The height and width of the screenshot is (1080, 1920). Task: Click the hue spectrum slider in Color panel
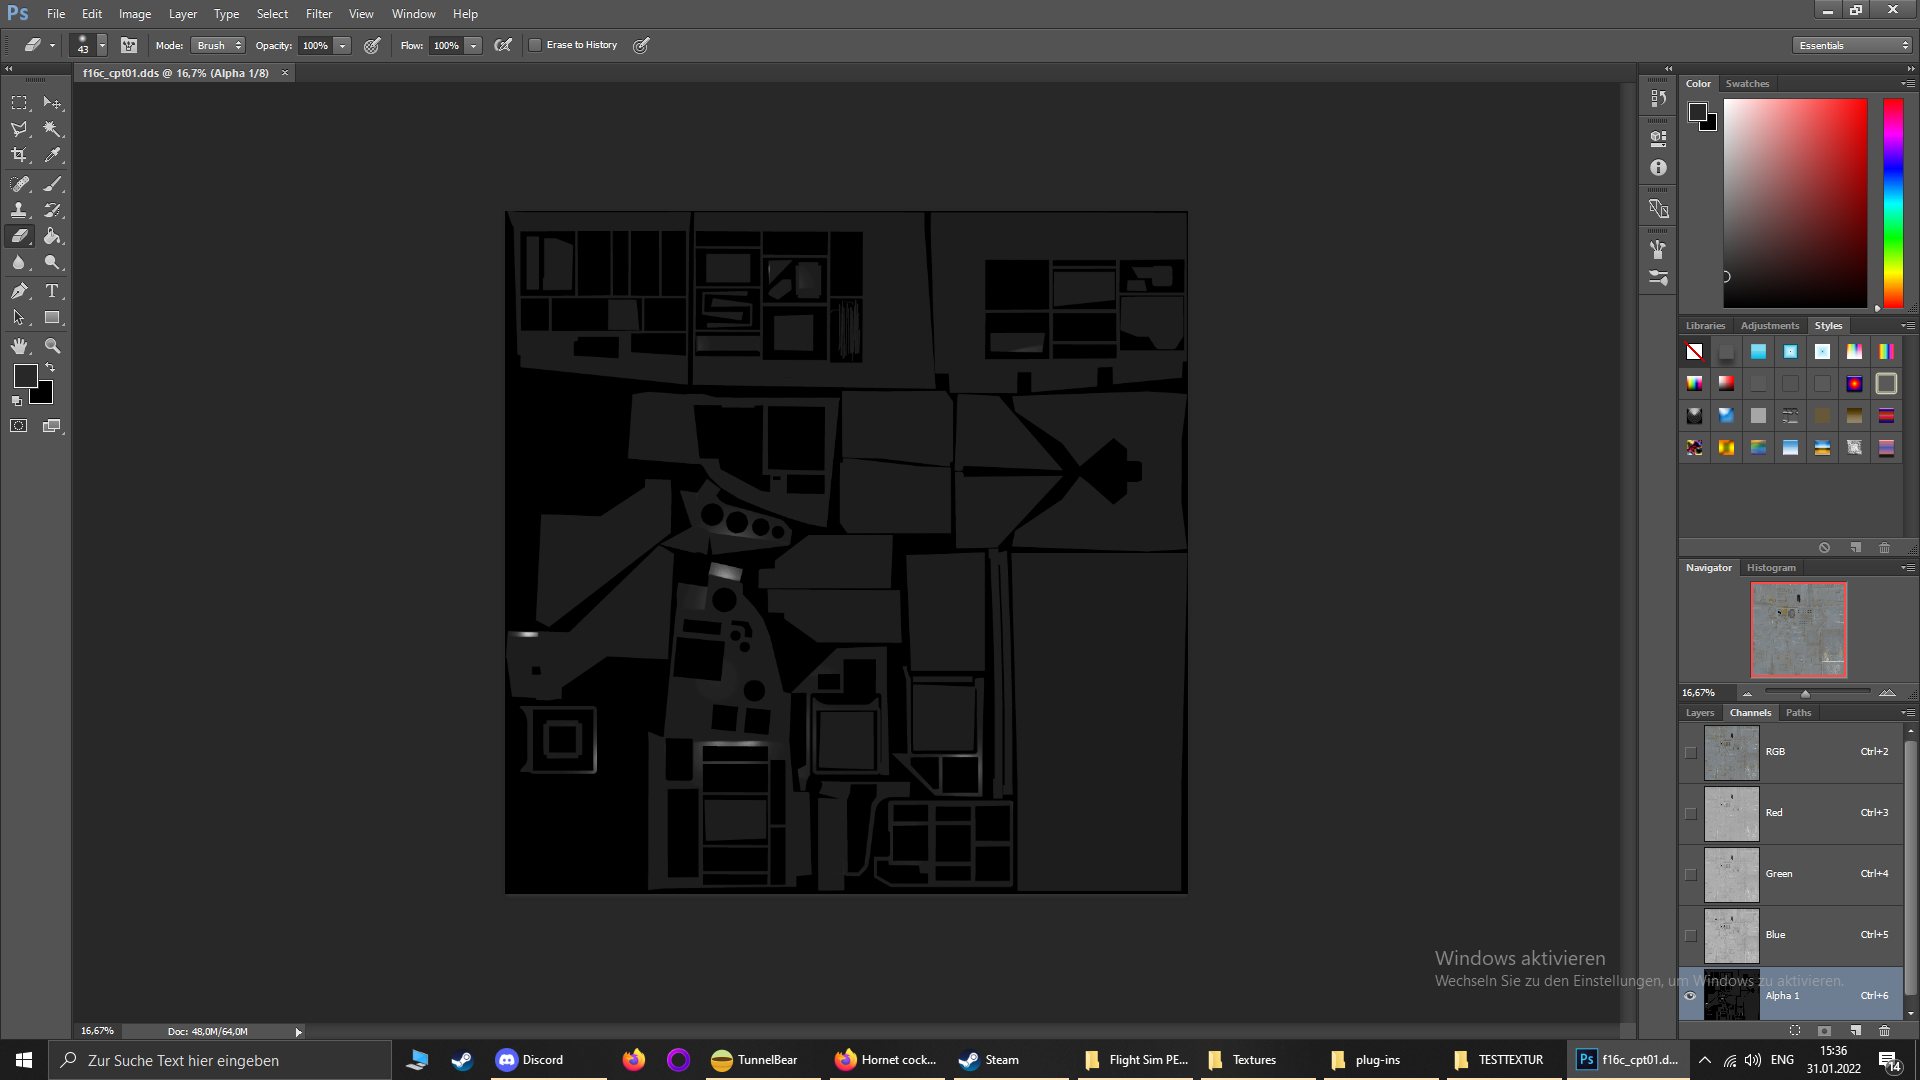click(x=1893, y=203)
